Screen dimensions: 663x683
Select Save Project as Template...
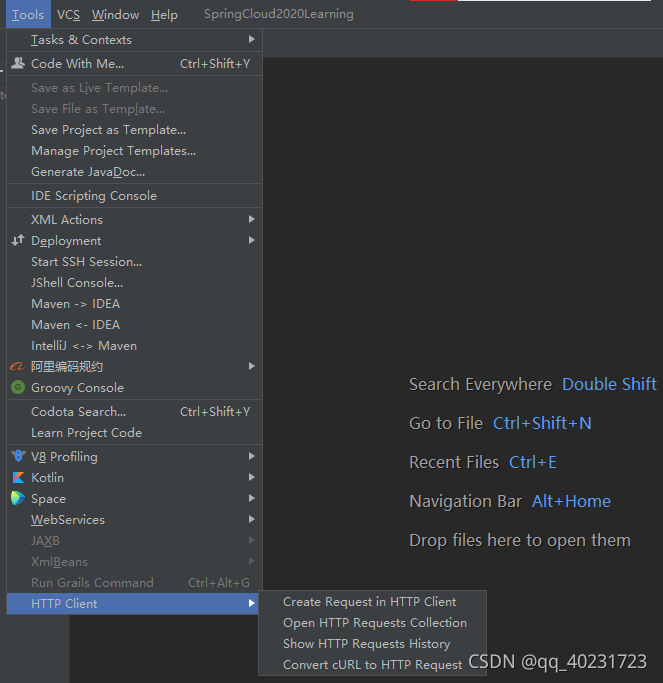click(134, 130)
